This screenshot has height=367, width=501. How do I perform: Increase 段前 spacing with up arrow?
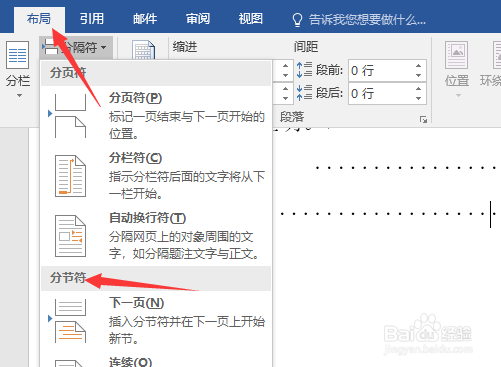tap(418, 66)
